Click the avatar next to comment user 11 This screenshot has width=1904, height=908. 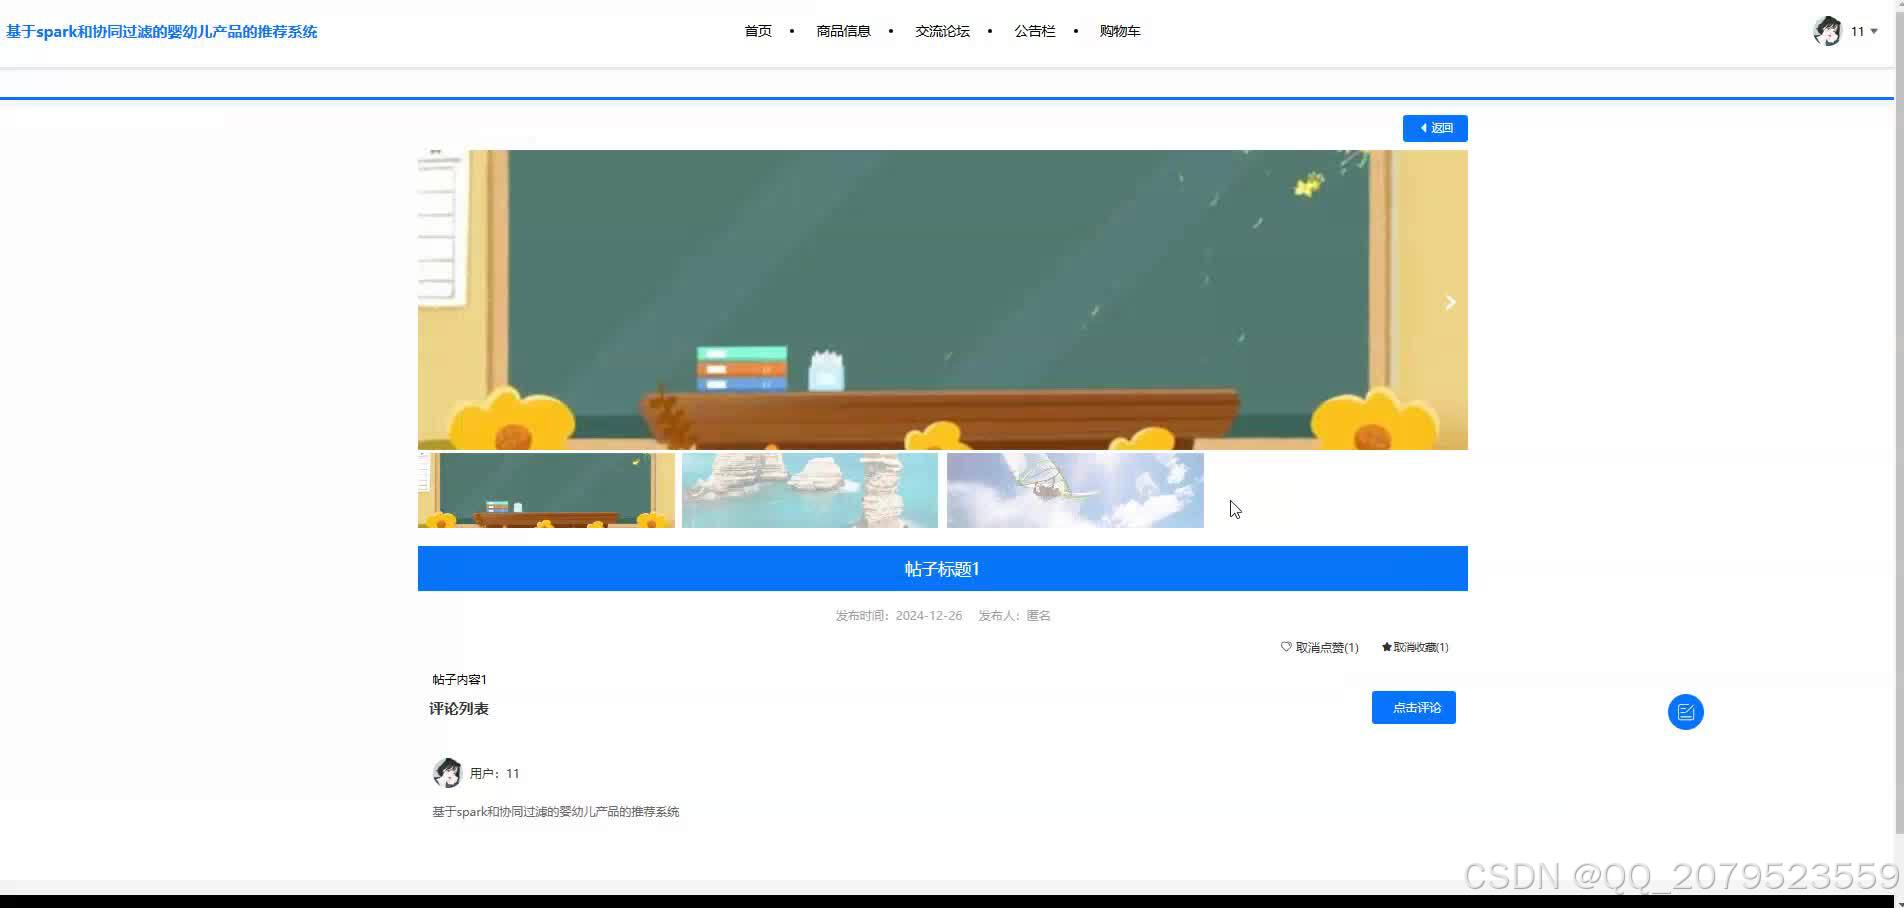[x=447, y=772]
